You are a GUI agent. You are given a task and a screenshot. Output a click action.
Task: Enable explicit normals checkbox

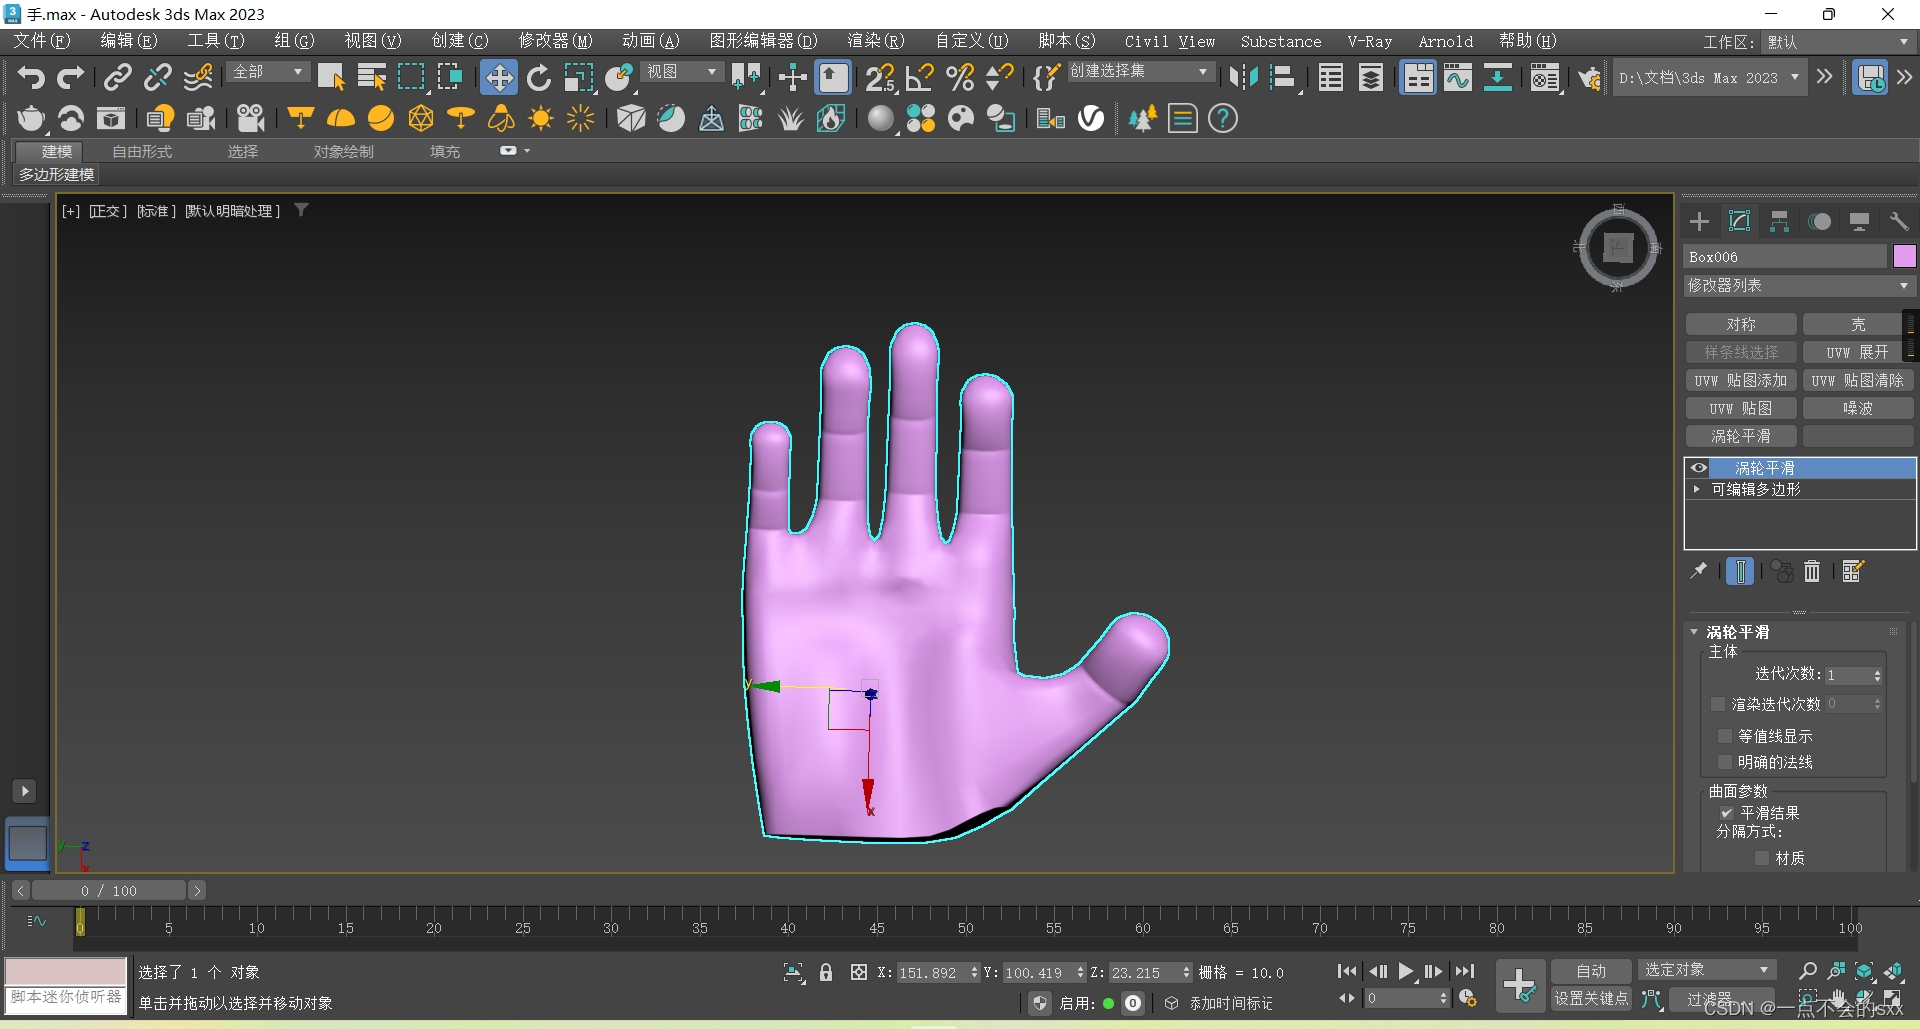tap(1724, 762)
